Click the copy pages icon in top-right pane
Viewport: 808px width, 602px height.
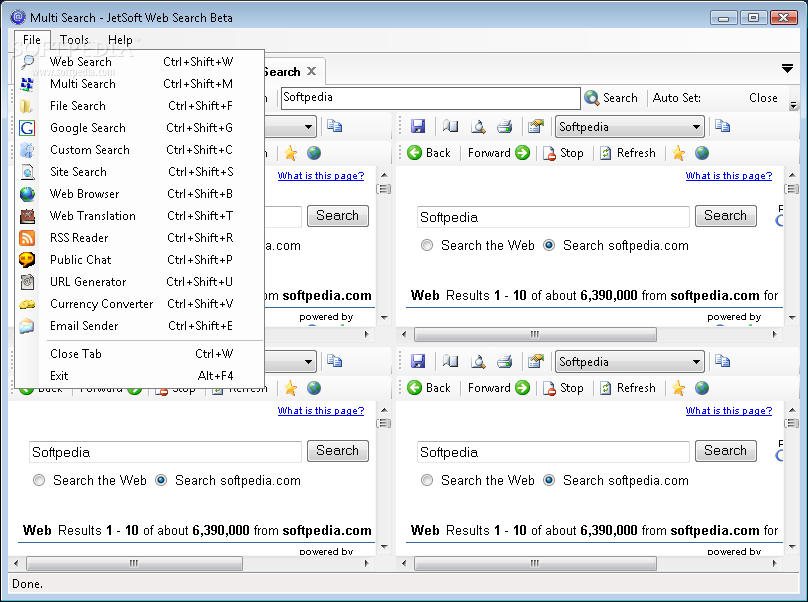pyautogui.click(x=722, y=126)
